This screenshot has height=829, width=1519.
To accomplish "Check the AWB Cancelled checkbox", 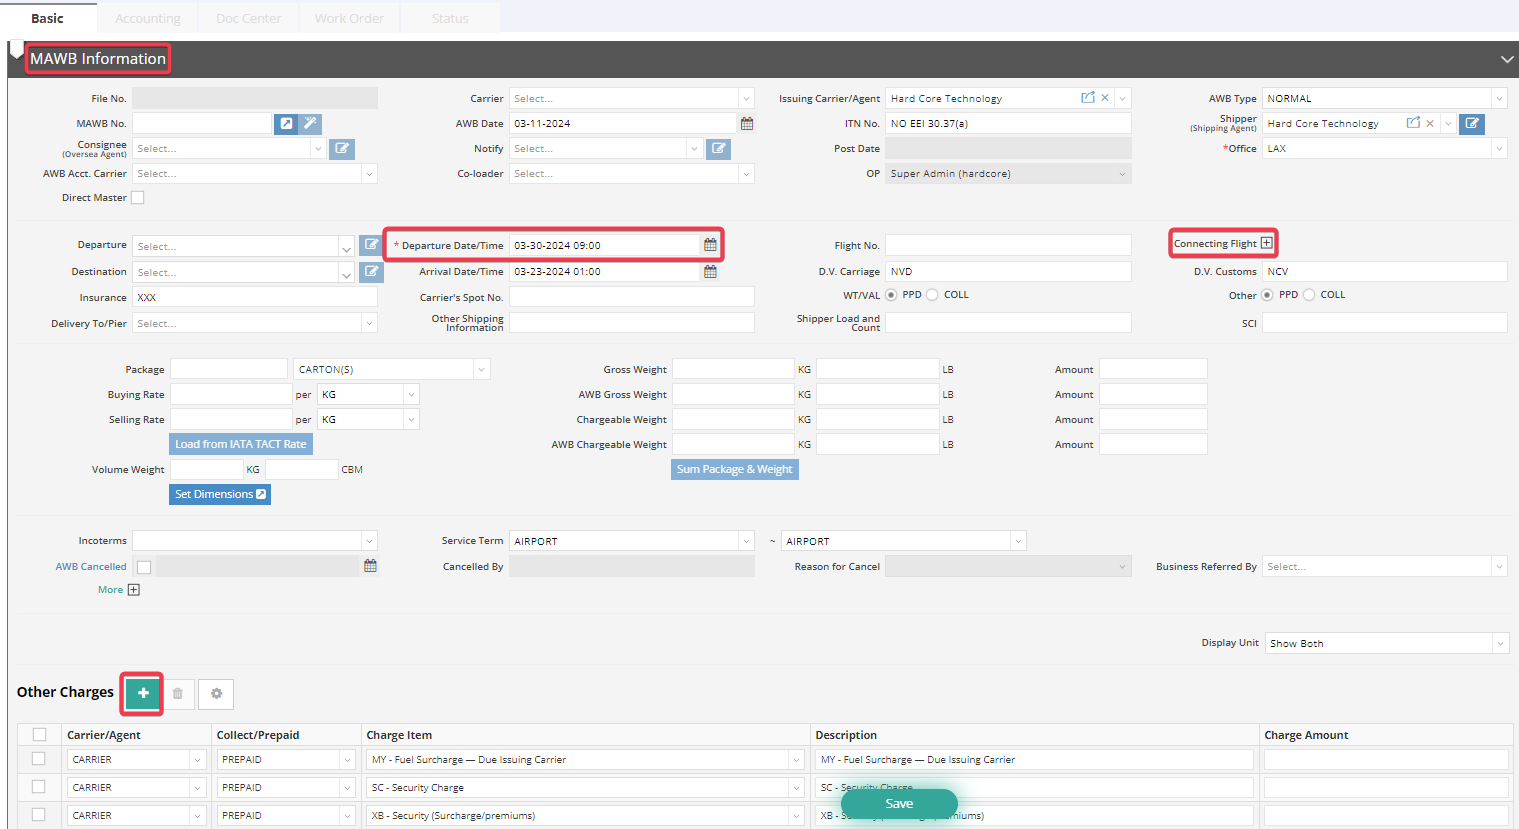I will 144,567.
